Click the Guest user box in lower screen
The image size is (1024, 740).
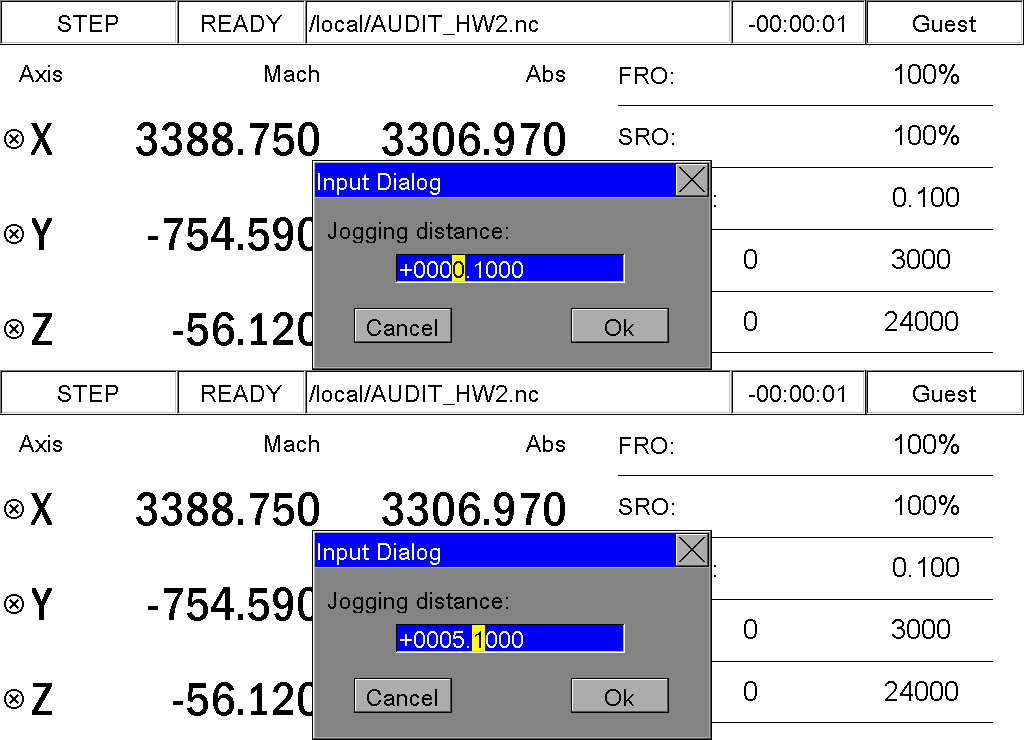click(944, 393)
